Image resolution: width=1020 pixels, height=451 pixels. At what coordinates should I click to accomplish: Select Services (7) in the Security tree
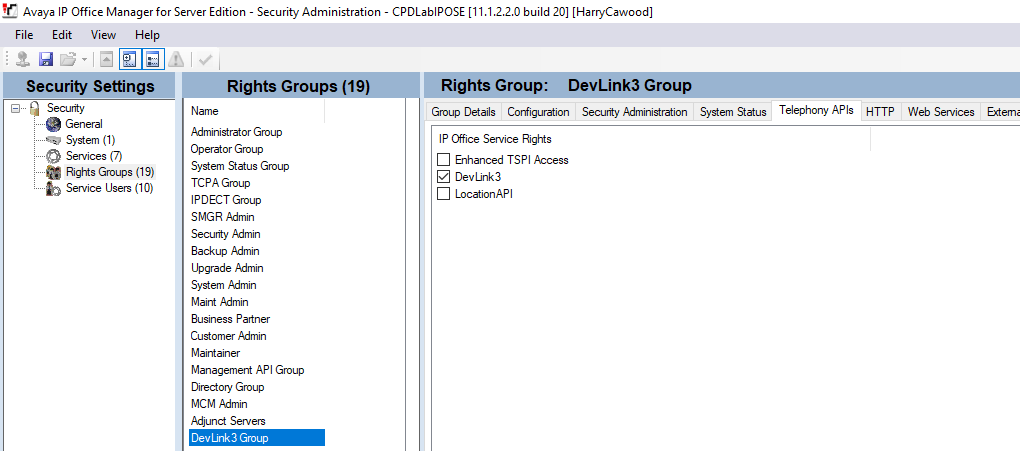94,156
